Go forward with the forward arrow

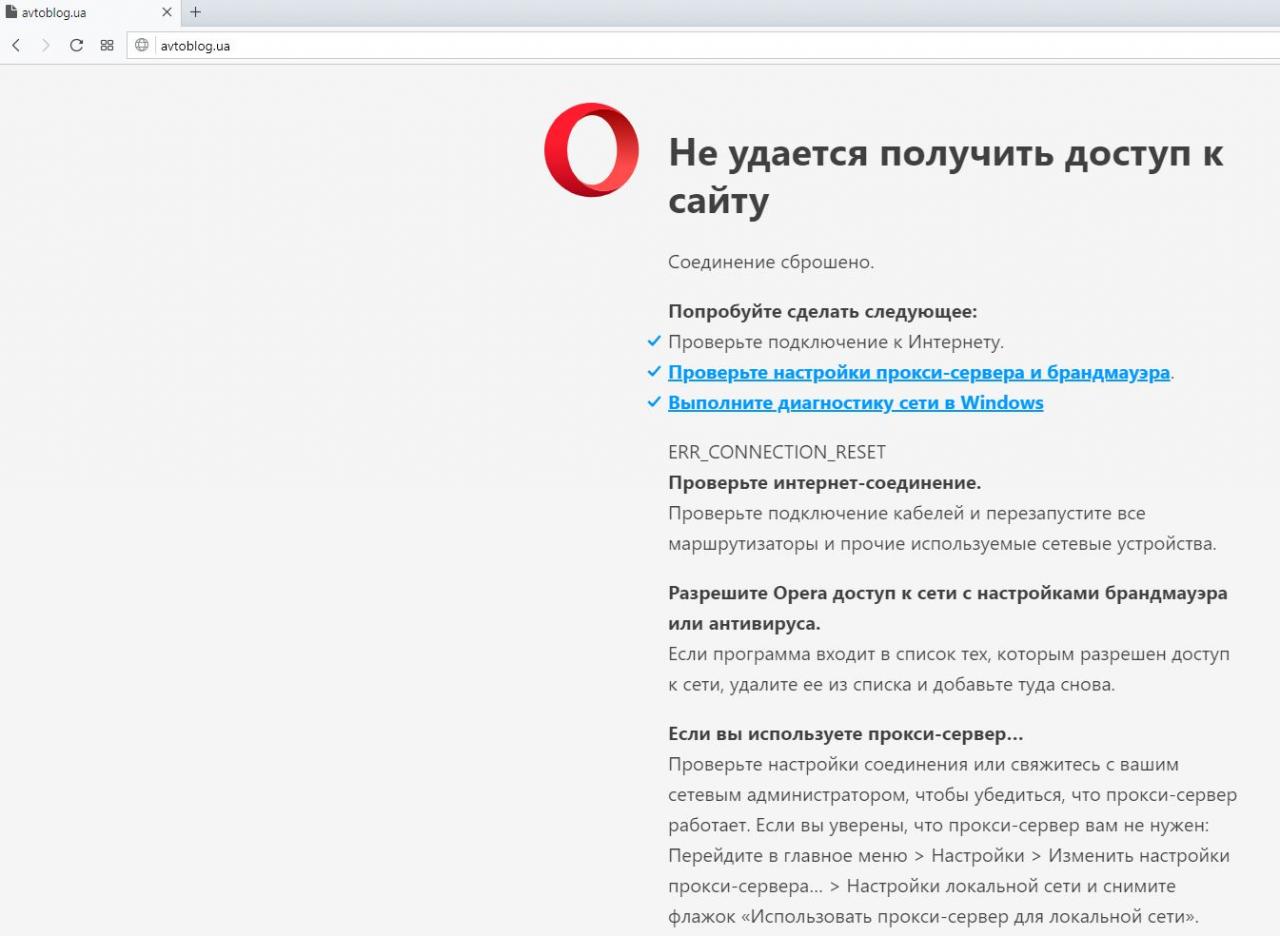point(45,45)
